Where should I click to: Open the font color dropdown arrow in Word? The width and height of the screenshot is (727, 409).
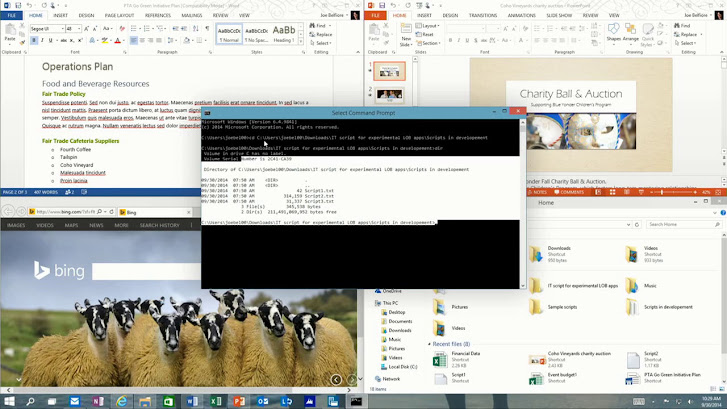(x=124, y=40)
